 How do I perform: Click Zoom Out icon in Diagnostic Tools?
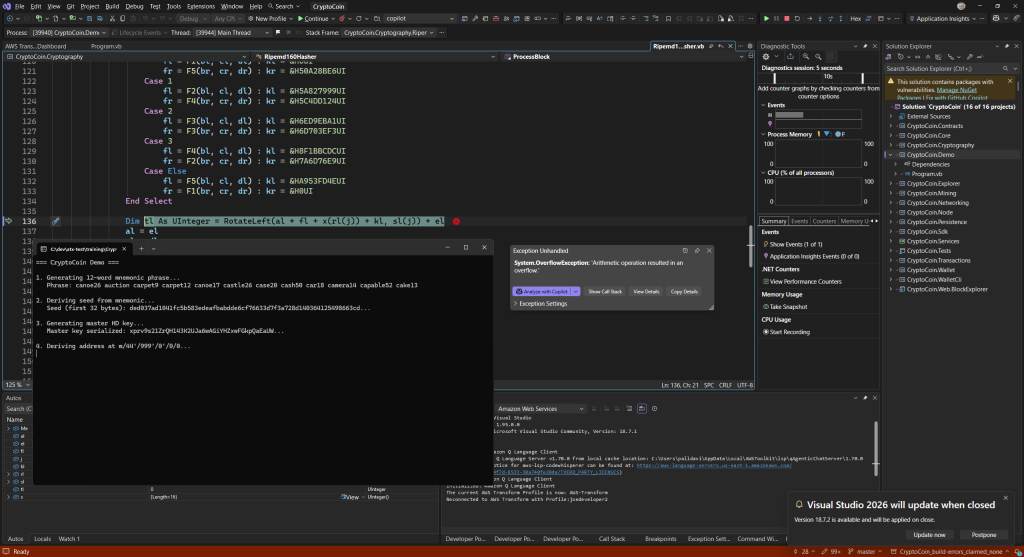pyautogui.click(x=818, y=57)
